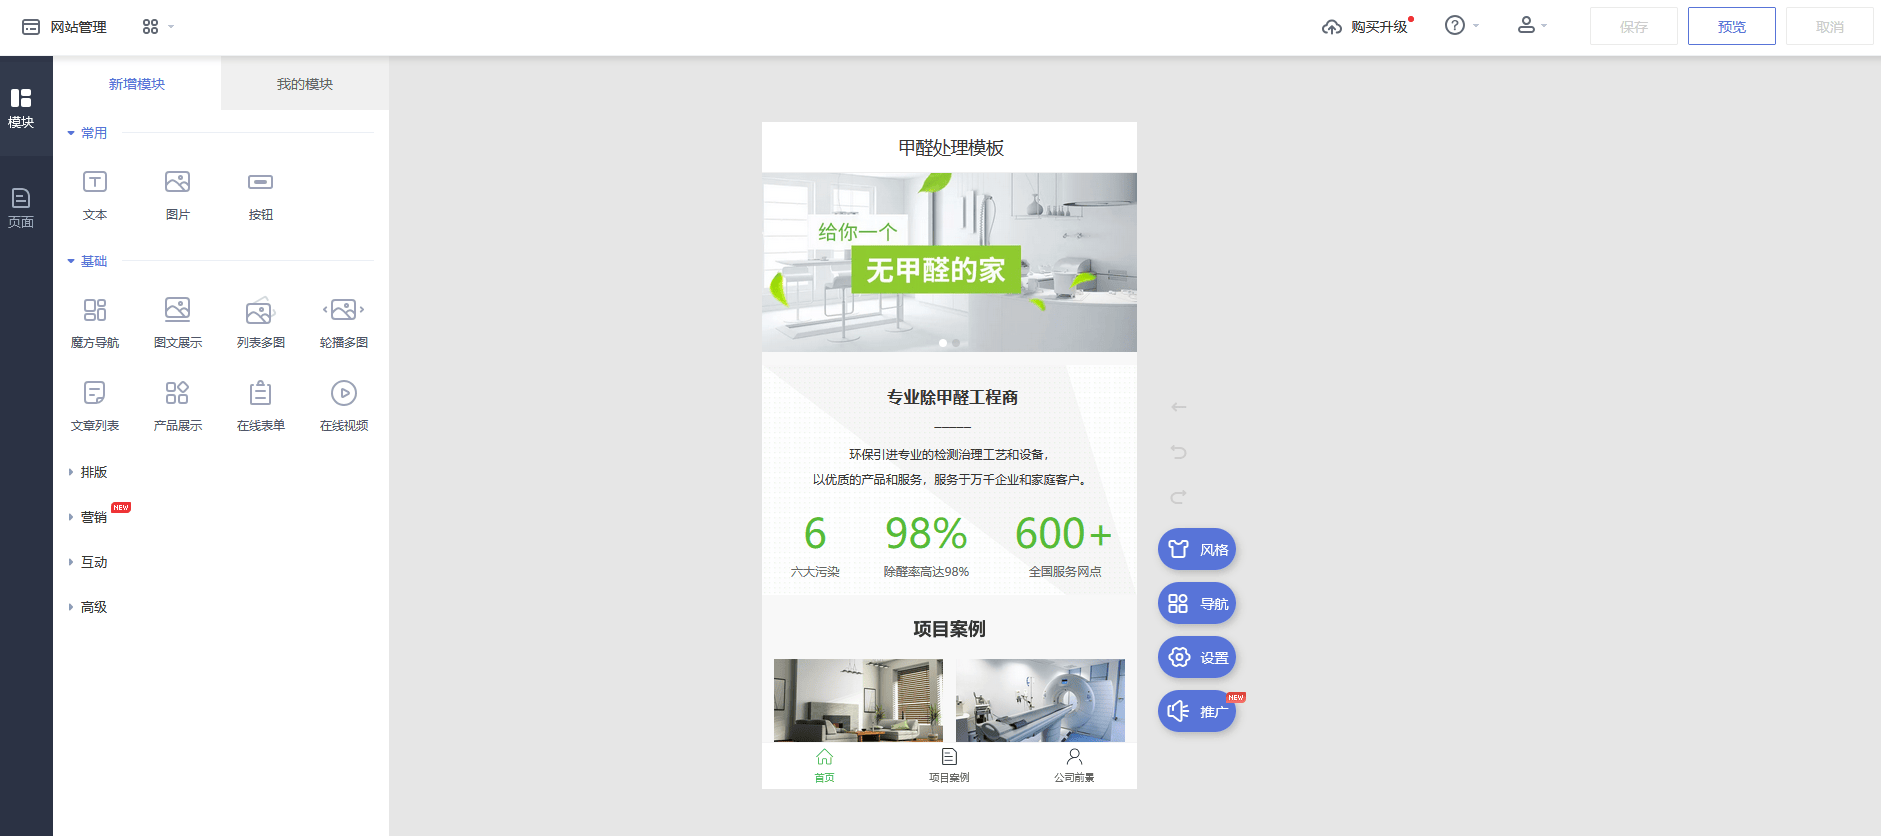Collapse the 常用 section
The height and width of the screenshot is (836, 1881).
(87, 133)
